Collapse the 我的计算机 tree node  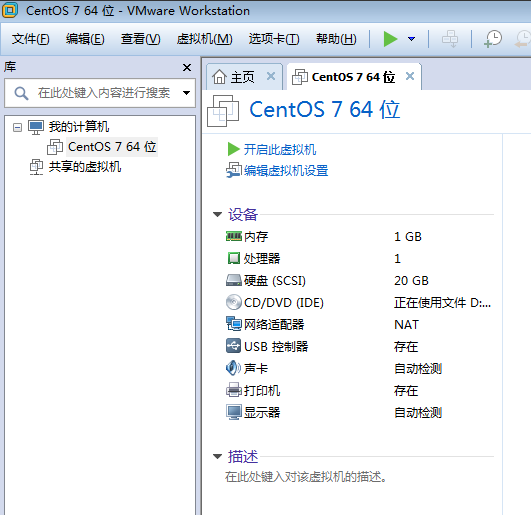pyautogui.click(x=17, y=127)
